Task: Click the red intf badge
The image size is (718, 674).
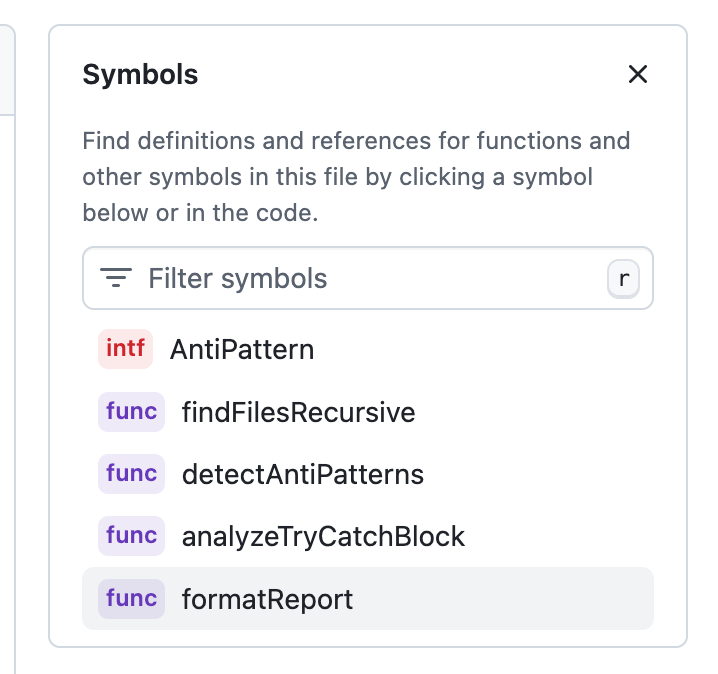Action: (125, 348)
